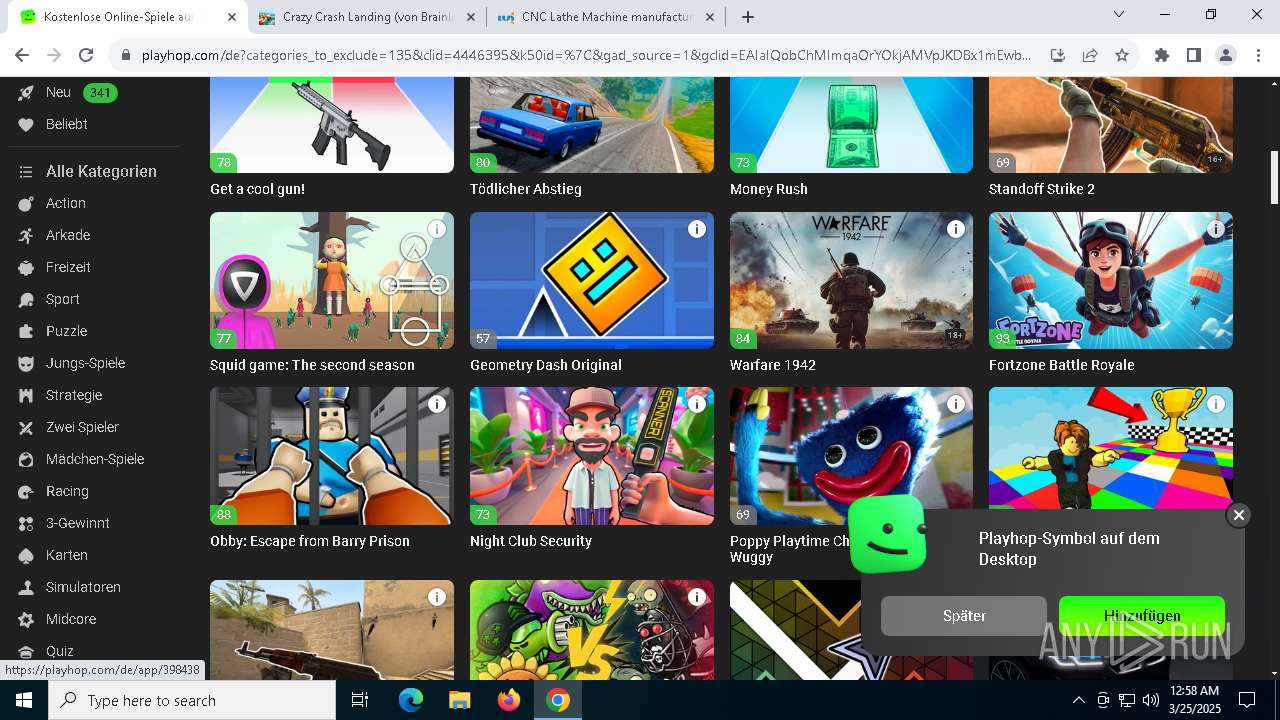1280x720 pixels.
Task: Select the Action category icon
Action: (x=26, y=203)
